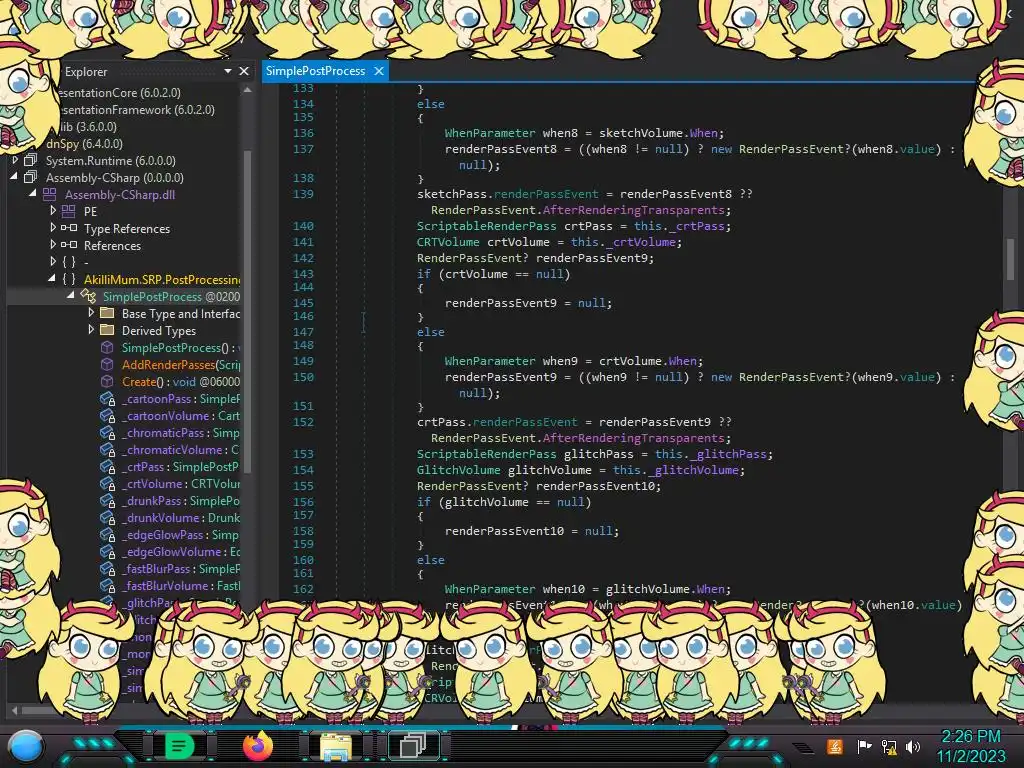
Task: Go to ScriptableRenderPass type on line 140
Action: [x=487, y=226]
